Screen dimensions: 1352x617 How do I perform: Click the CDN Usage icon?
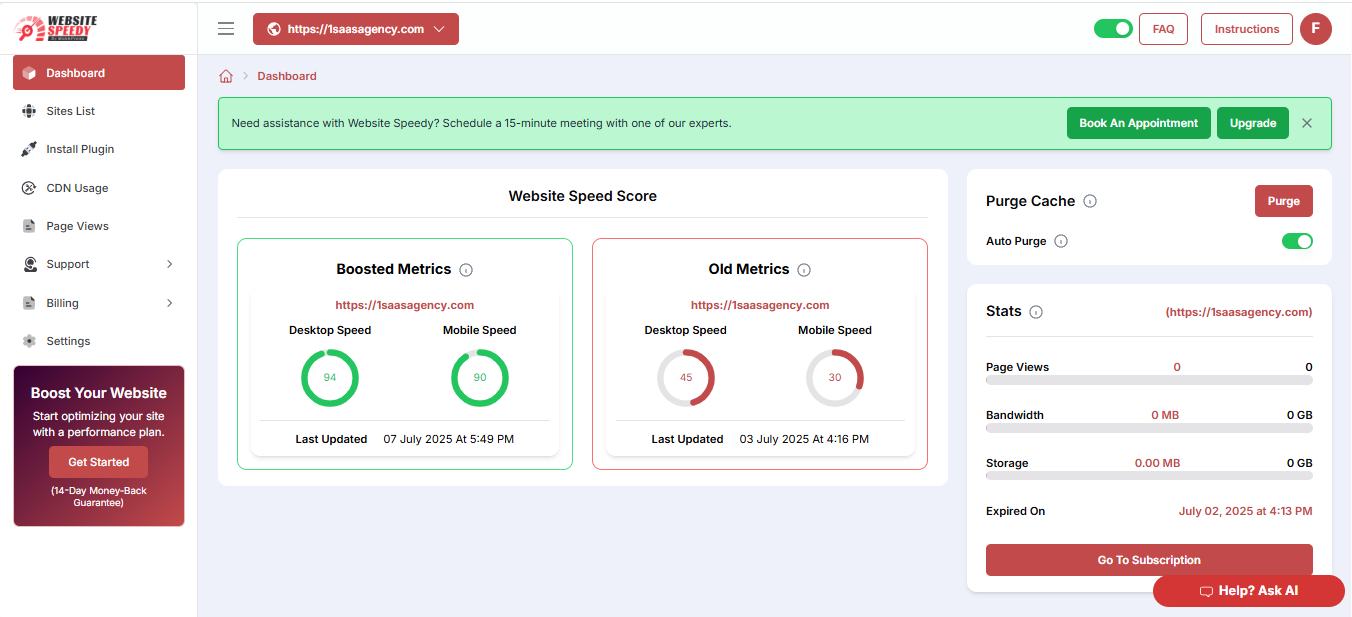[29, 188]
